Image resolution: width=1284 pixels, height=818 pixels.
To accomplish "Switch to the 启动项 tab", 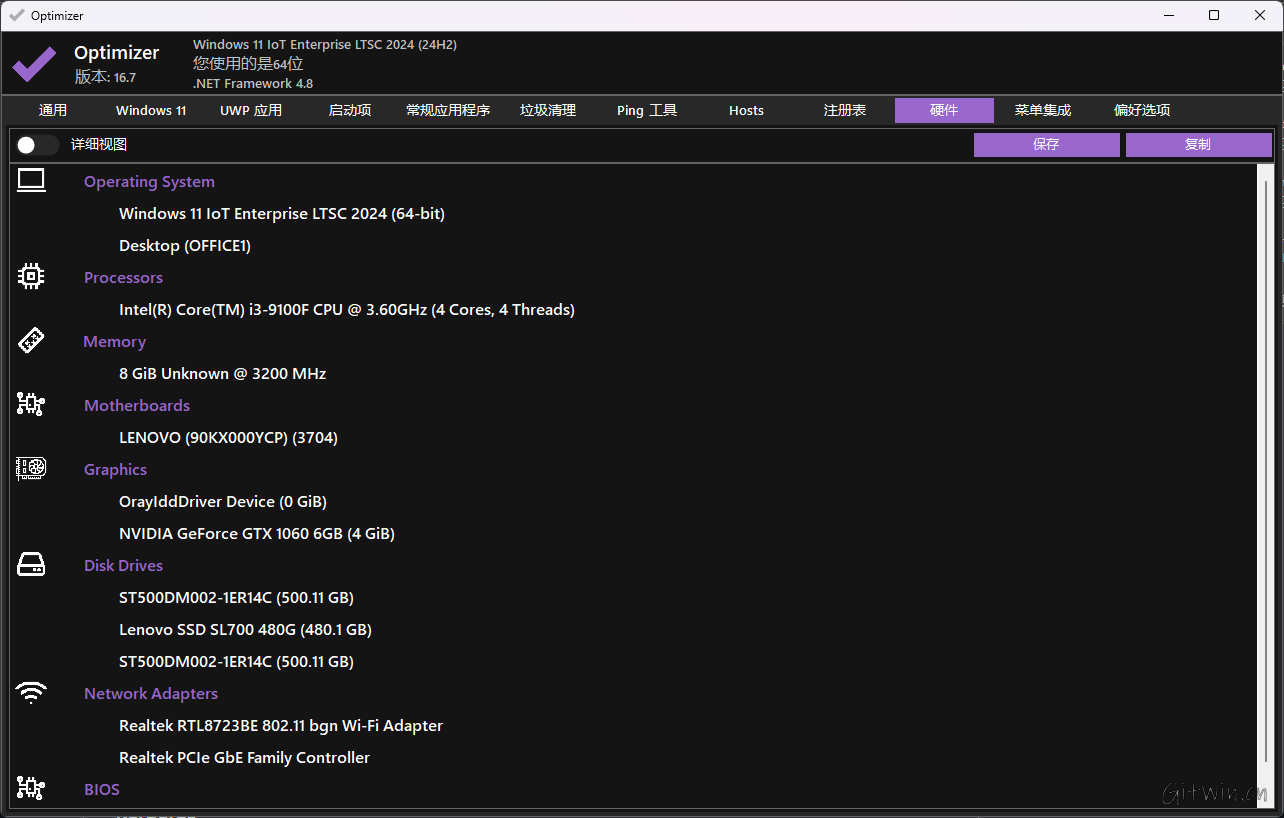I will (349, 110).
